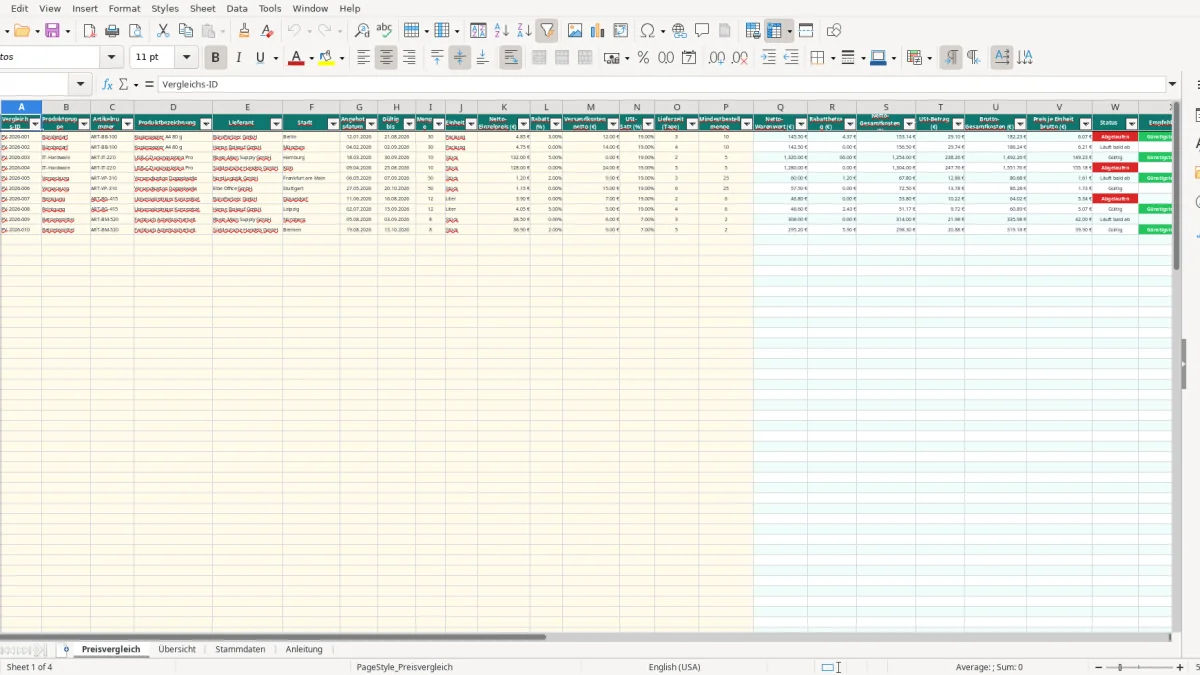Sort descending
Image resolution: width=1200 pixels, height=675 pixels.
[524, 31]
